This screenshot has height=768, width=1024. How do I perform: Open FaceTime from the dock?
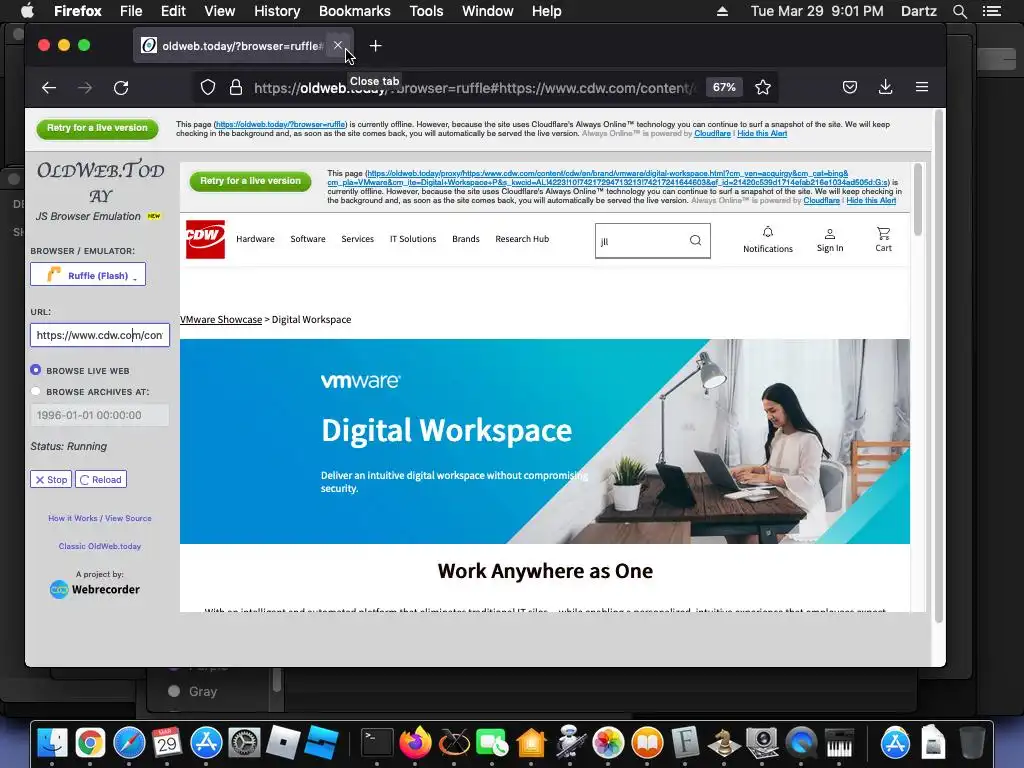[492, 743]
